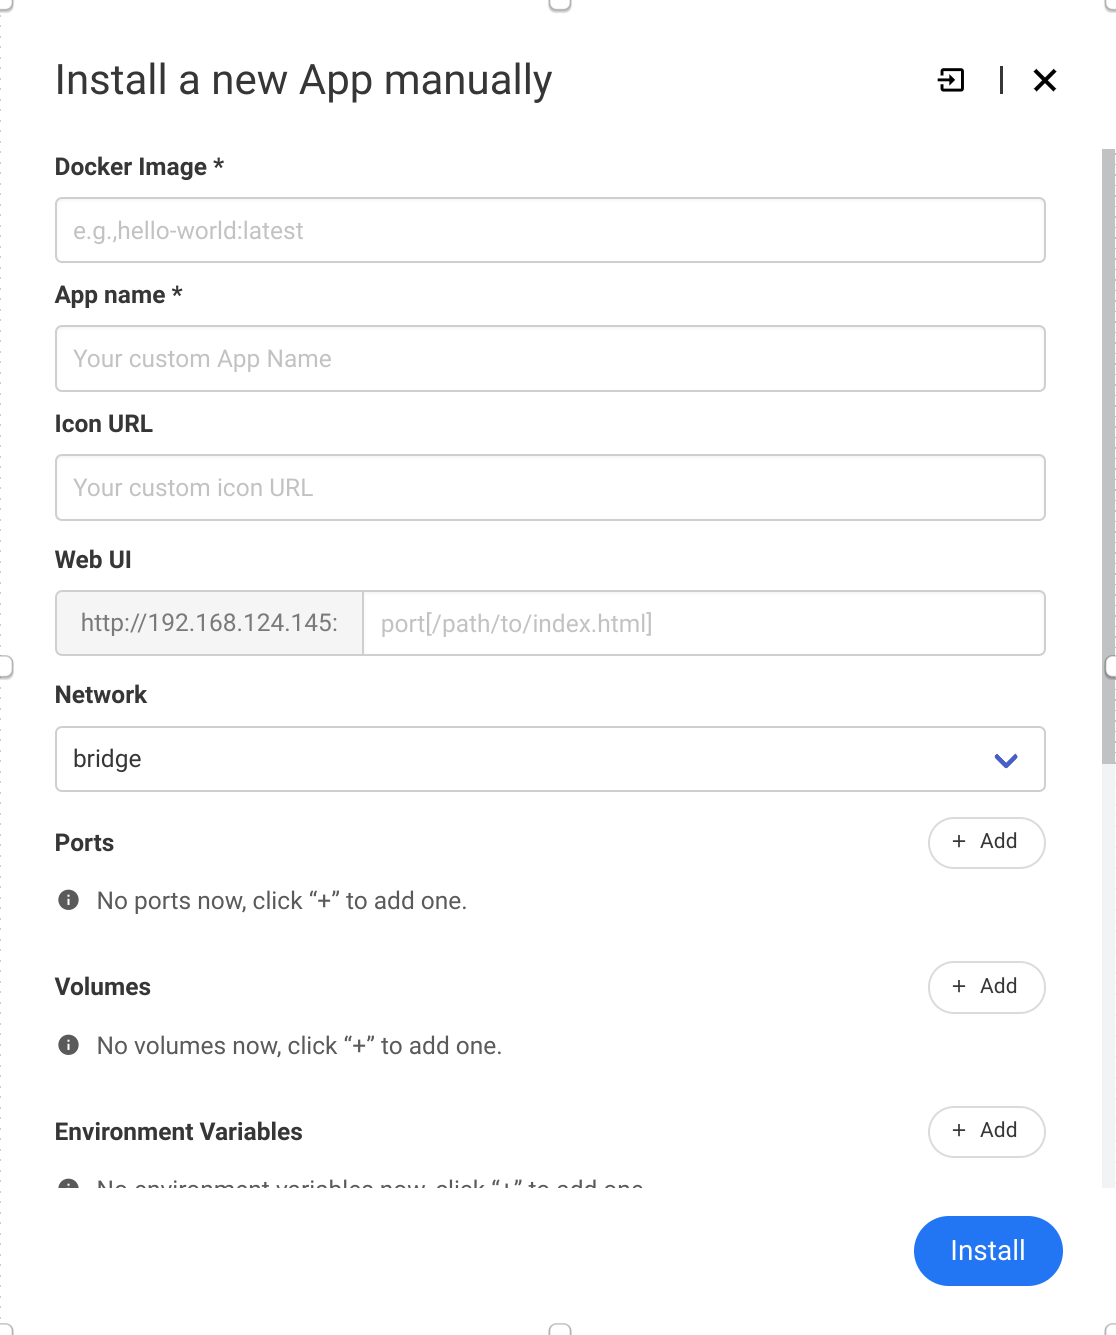This screenshot has width=1116, height=1335.
Task: Add a new environment variable
Action: [x=986, y=1131]
